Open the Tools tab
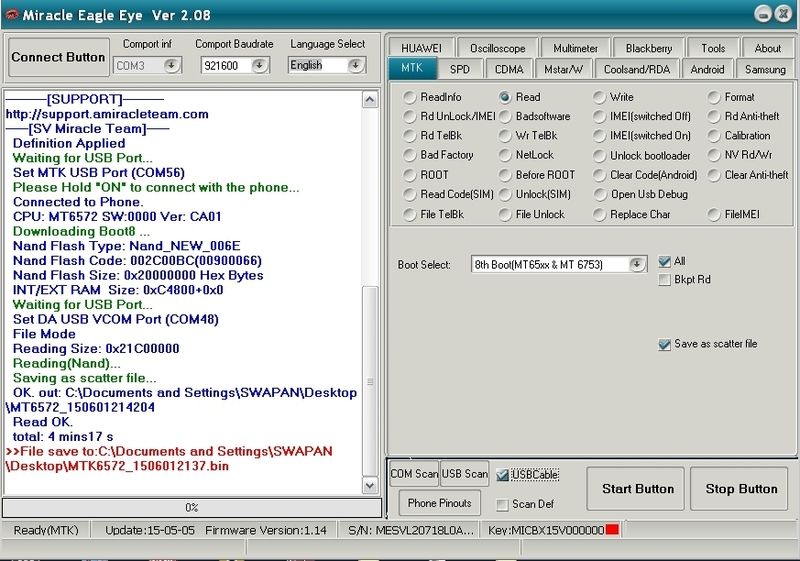Screen dimensions: 800x561 point(713,48)
